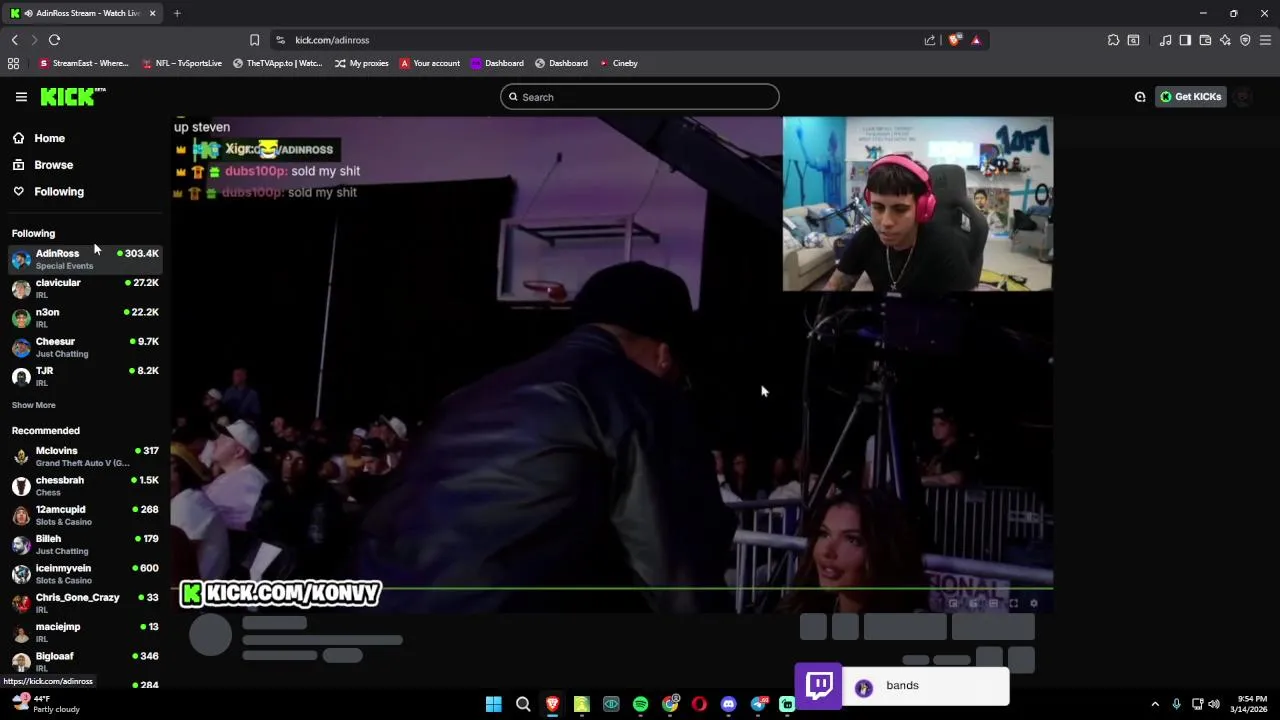The image size is (1280, 720).
Task: Open Billeh recommended channel
Action: (x=85, y=544)
